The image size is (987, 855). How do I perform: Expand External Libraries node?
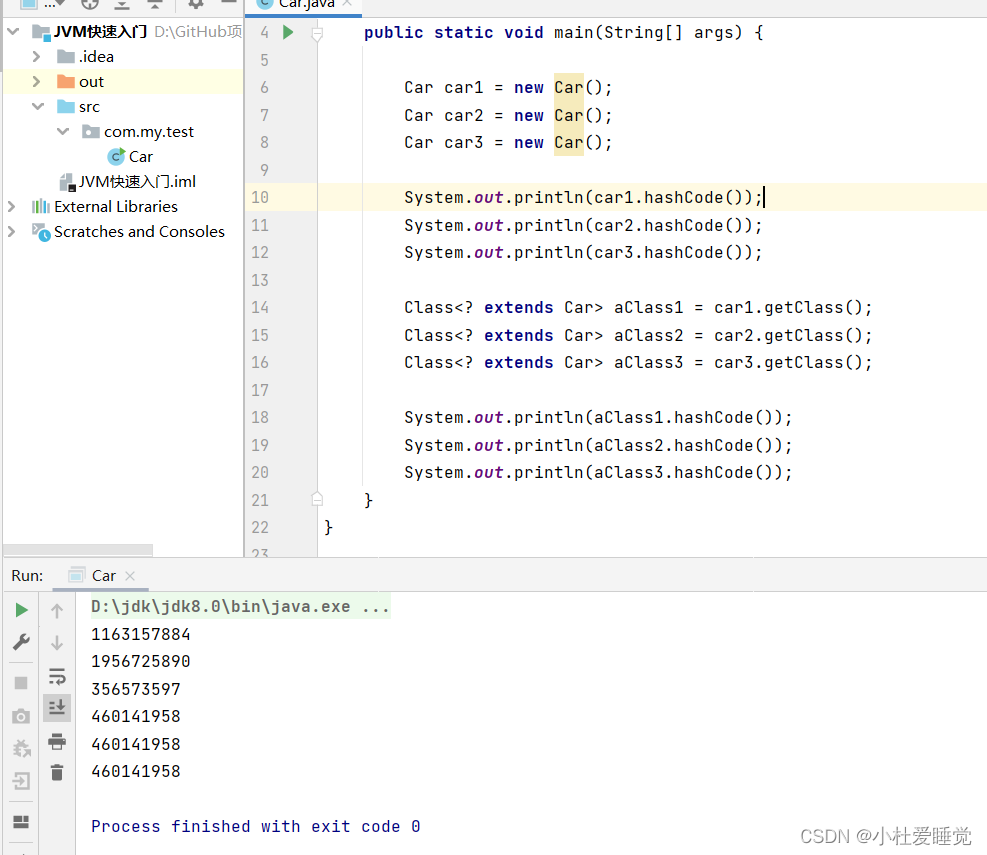coord(12,207)
